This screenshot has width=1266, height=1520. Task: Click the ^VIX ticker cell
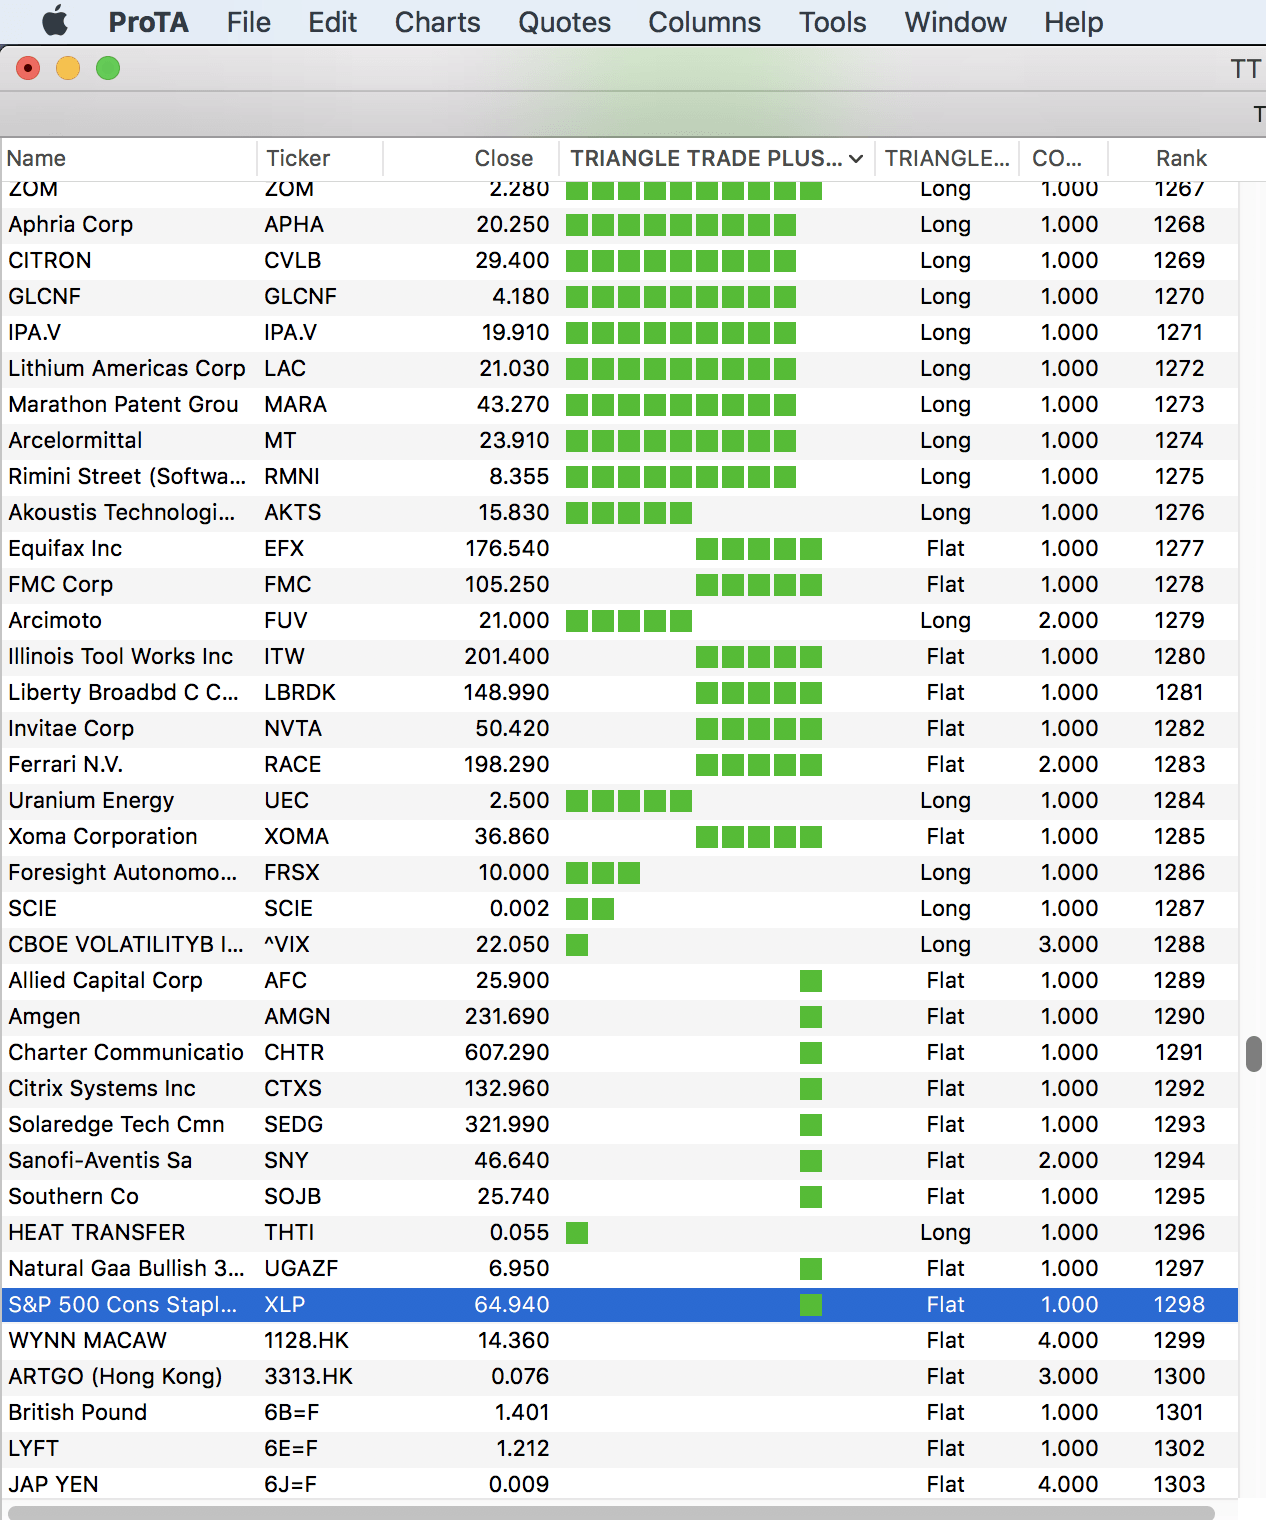(287, 944)
